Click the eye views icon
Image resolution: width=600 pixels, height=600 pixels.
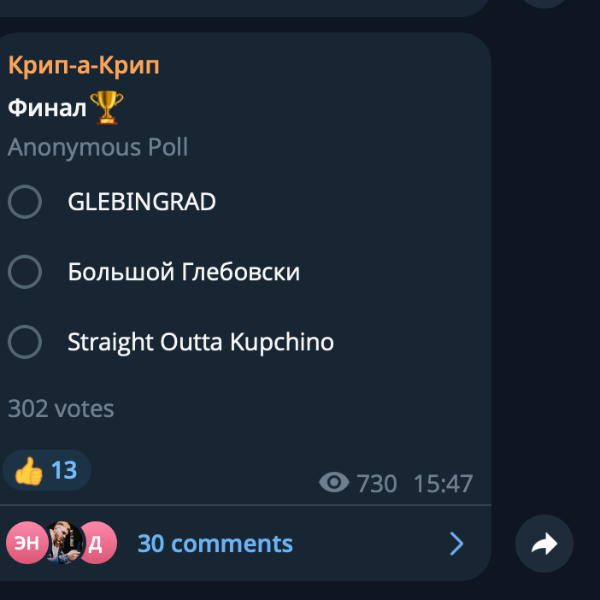point(334,484)
